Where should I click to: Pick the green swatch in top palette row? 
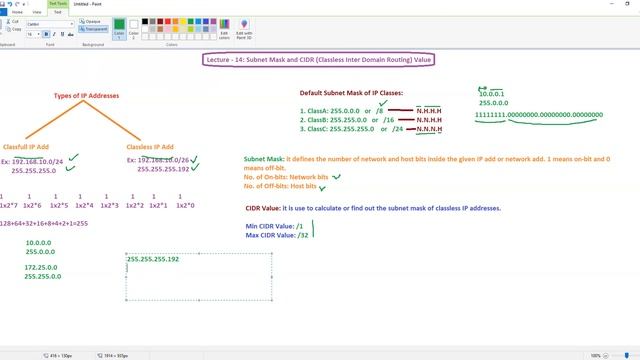tap(191, 21)
